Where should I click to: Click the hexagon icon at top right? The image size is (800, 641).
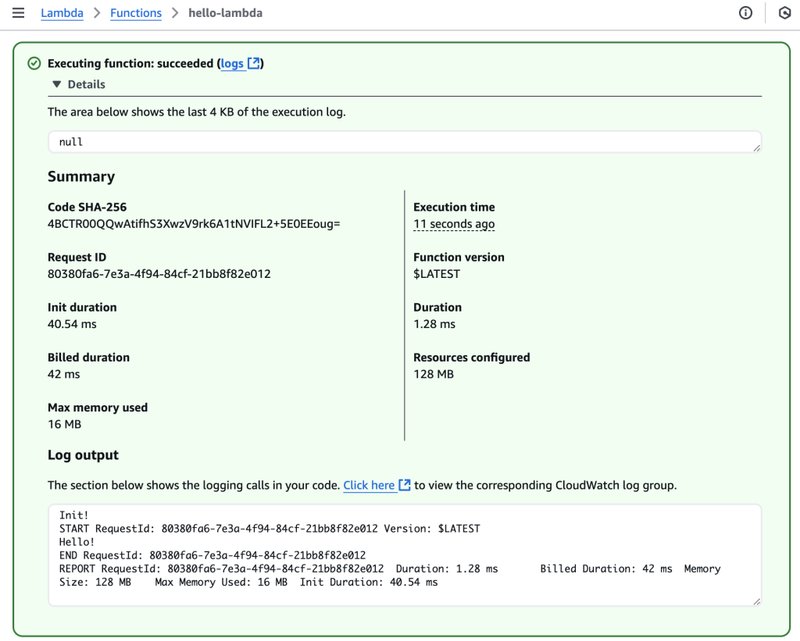pyautogui.click(x=784, y=13)
